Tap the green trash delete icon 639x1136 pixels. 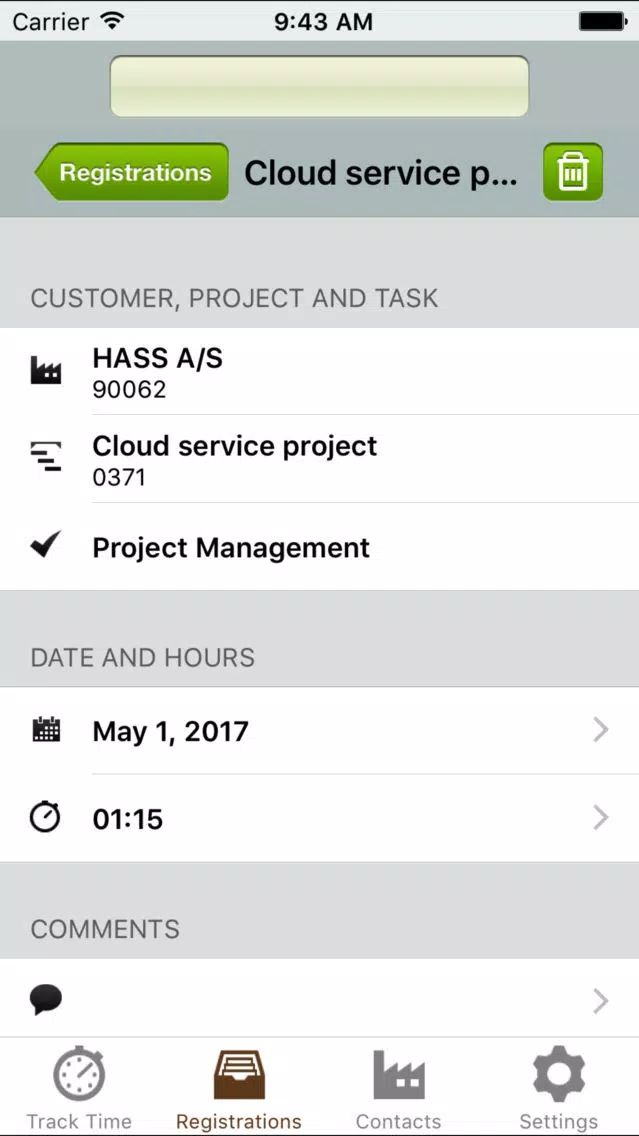click(572, 172)
